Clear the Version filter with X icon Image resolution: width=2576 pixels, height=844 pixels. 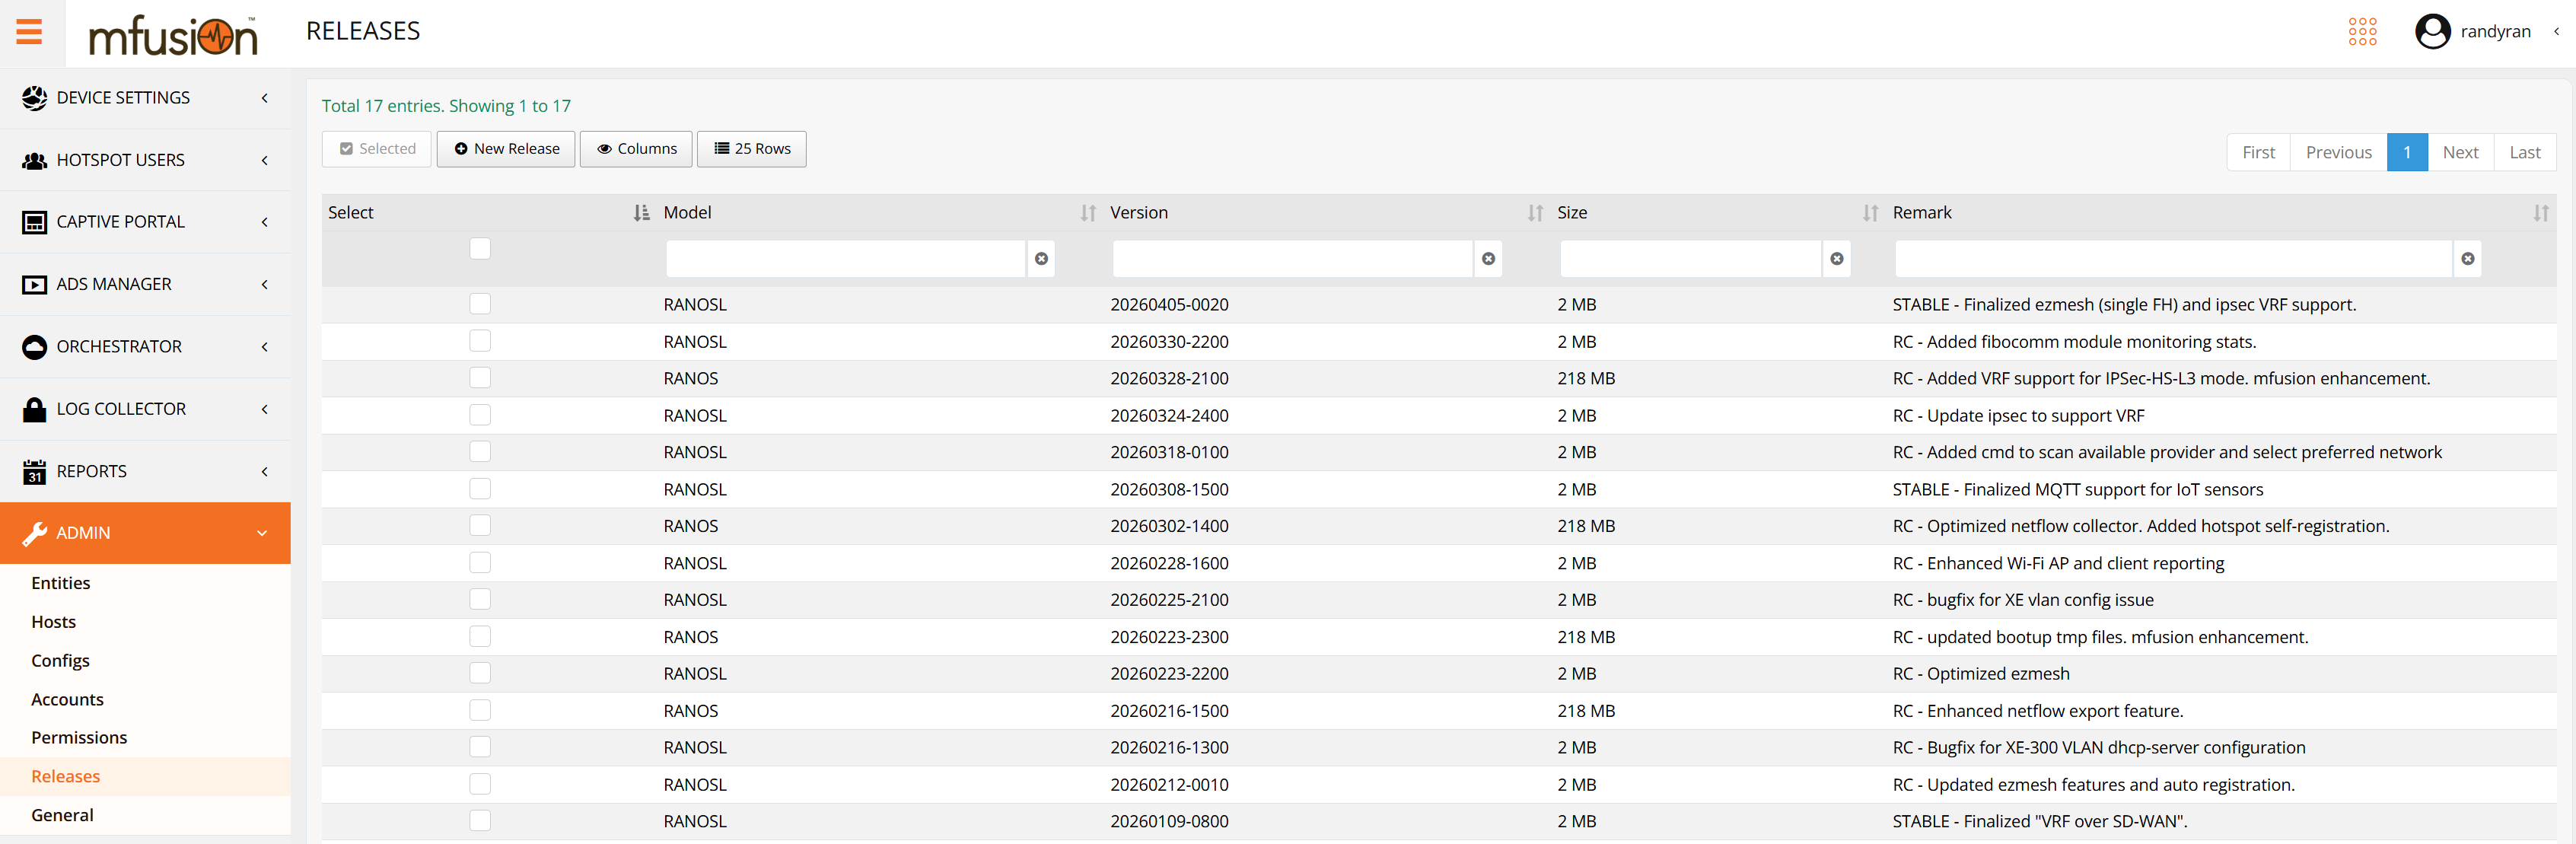coord(1488,259)
